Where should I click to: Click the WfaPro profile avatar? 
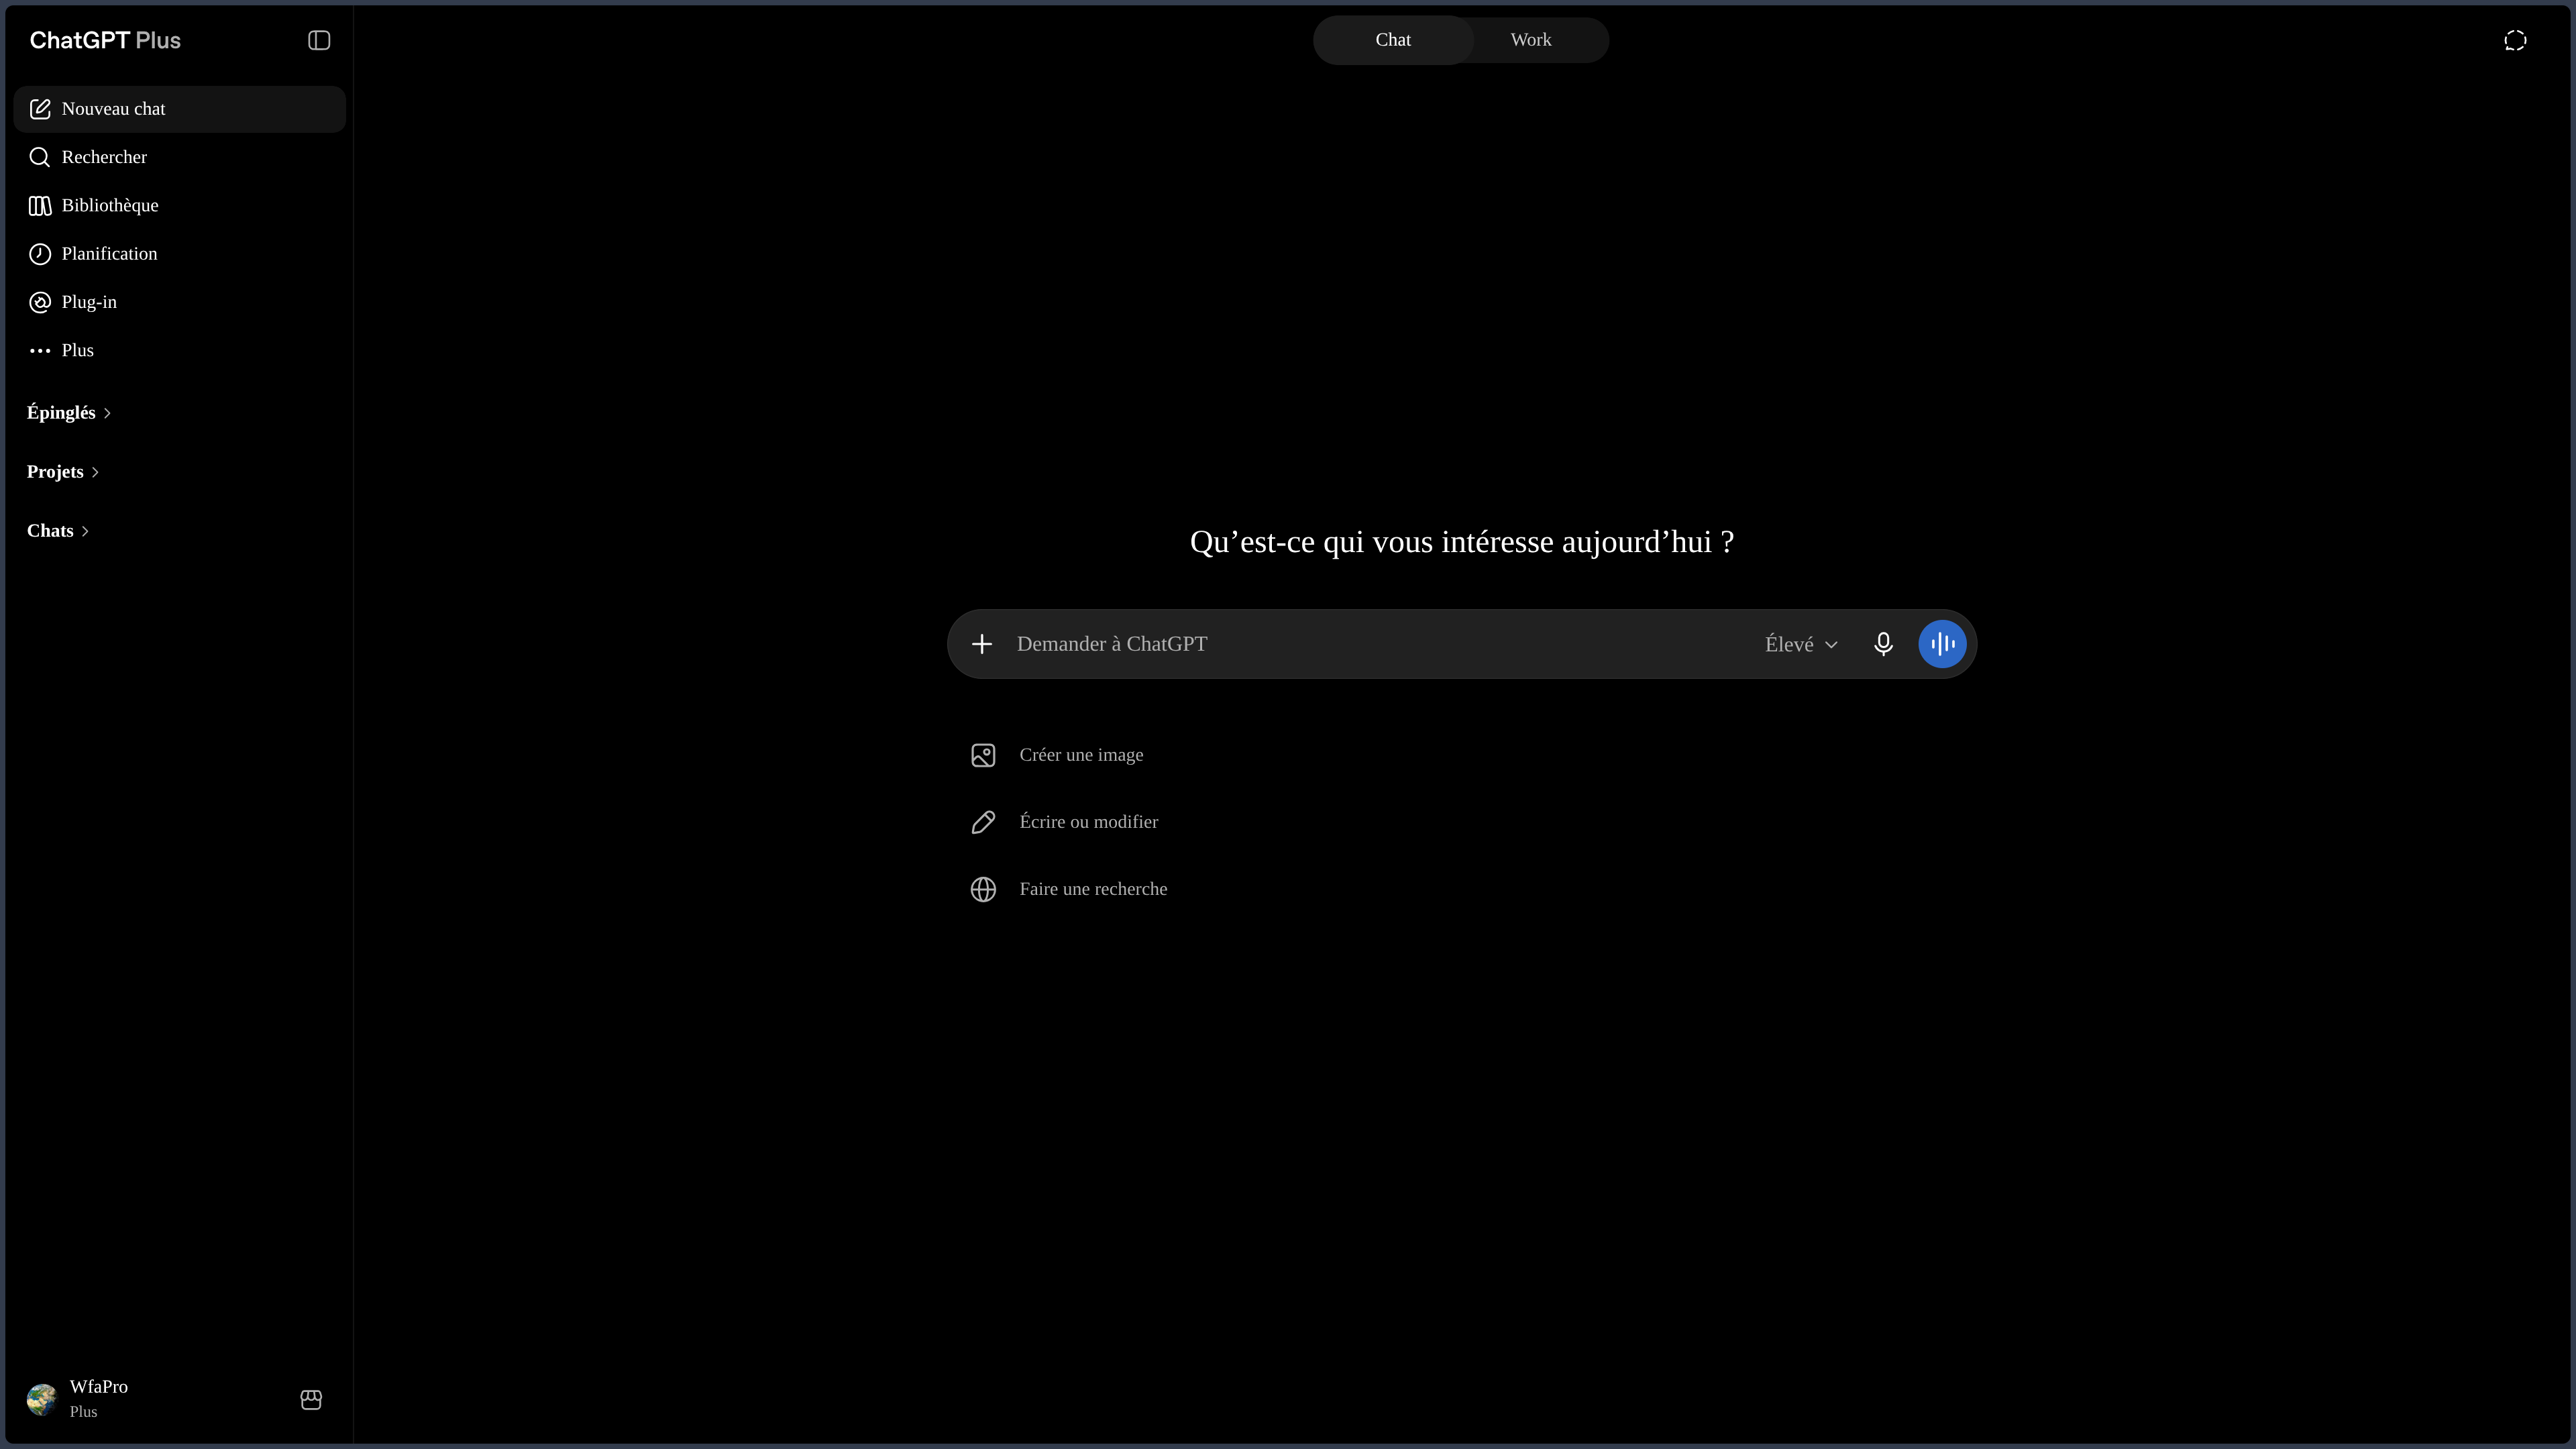tap(42, 1399)
